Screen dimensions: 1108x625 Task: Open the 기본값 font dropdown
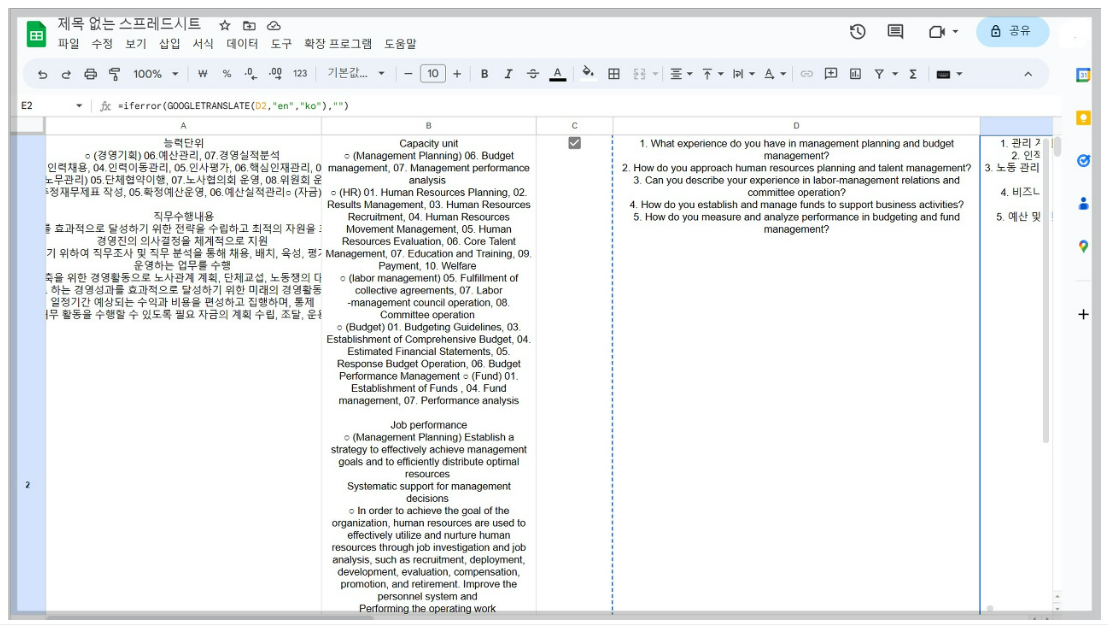[x=355, y=74]
